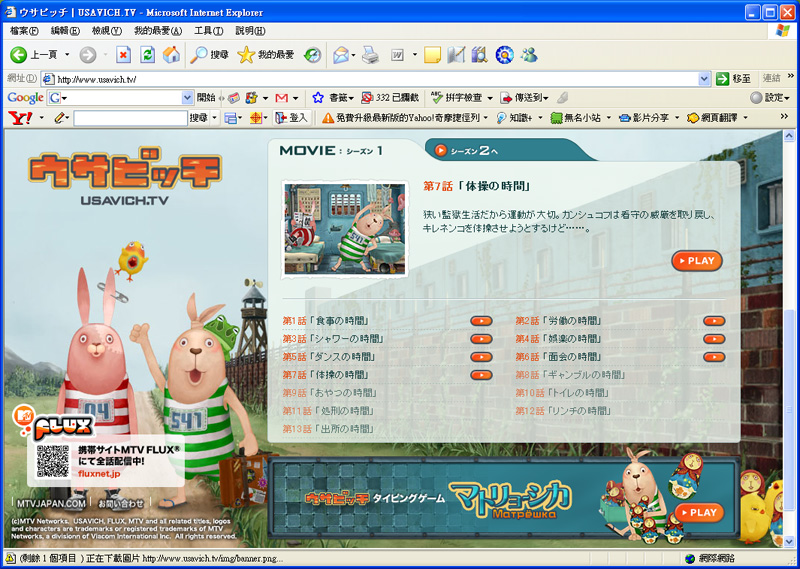Click the Gmail M icon in Google toolbar

point(282,97)
